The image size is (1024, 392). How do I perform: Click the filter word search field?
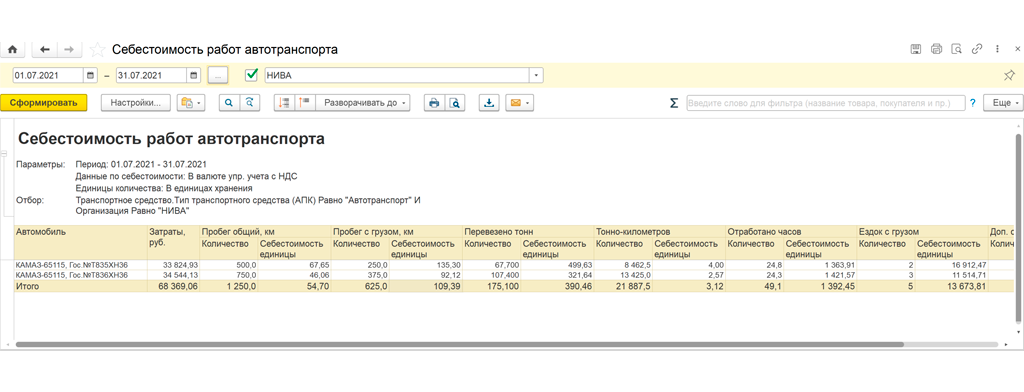point(825,103)
